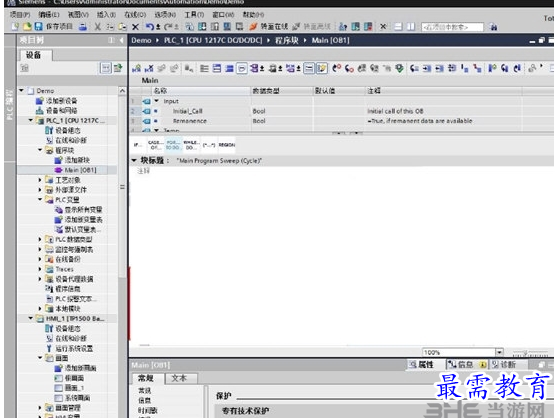Click the 添加新块 icon under 程序块

click(x=58, y=160)
